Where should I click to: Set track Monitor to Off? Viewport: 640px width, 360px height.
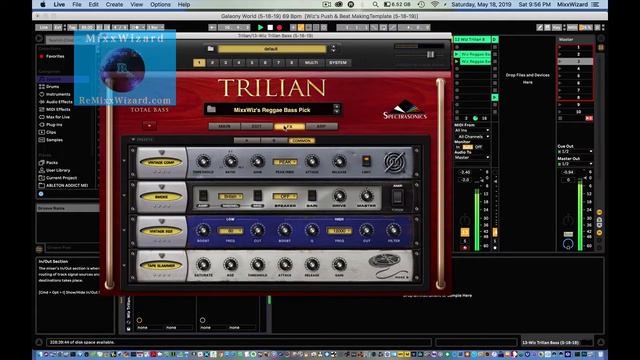tap(478, 147)
